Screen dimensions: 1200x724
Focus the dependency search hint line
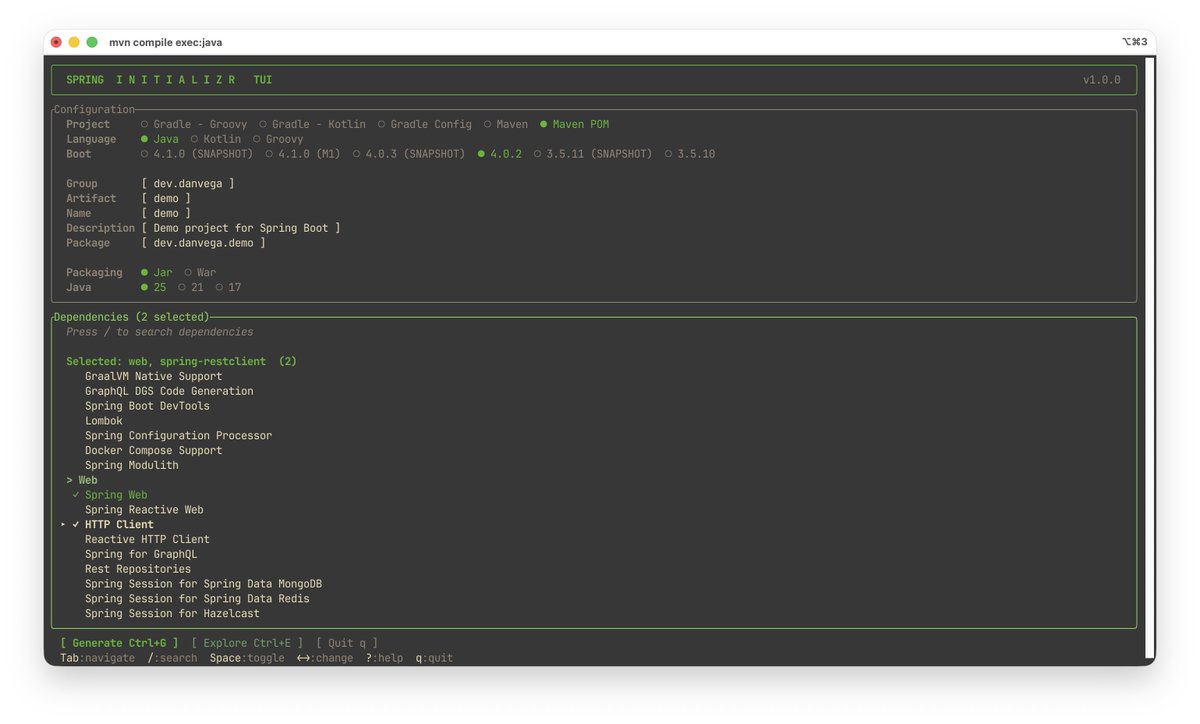pos(160,332)
